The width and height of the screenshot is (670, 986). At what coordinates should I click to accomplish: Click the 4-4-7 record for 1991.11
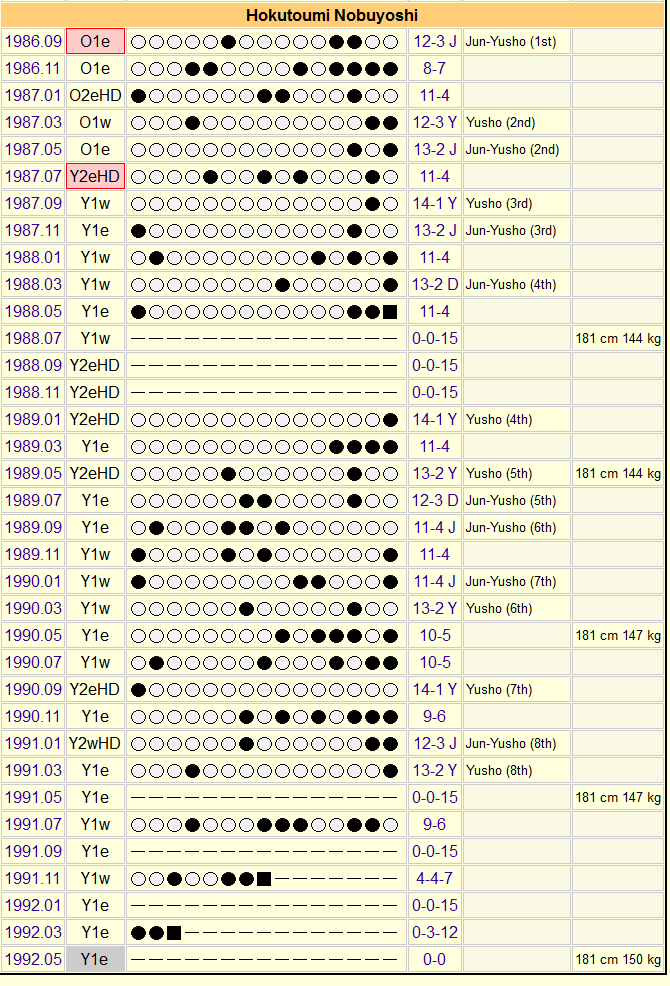tap(435, 879)
